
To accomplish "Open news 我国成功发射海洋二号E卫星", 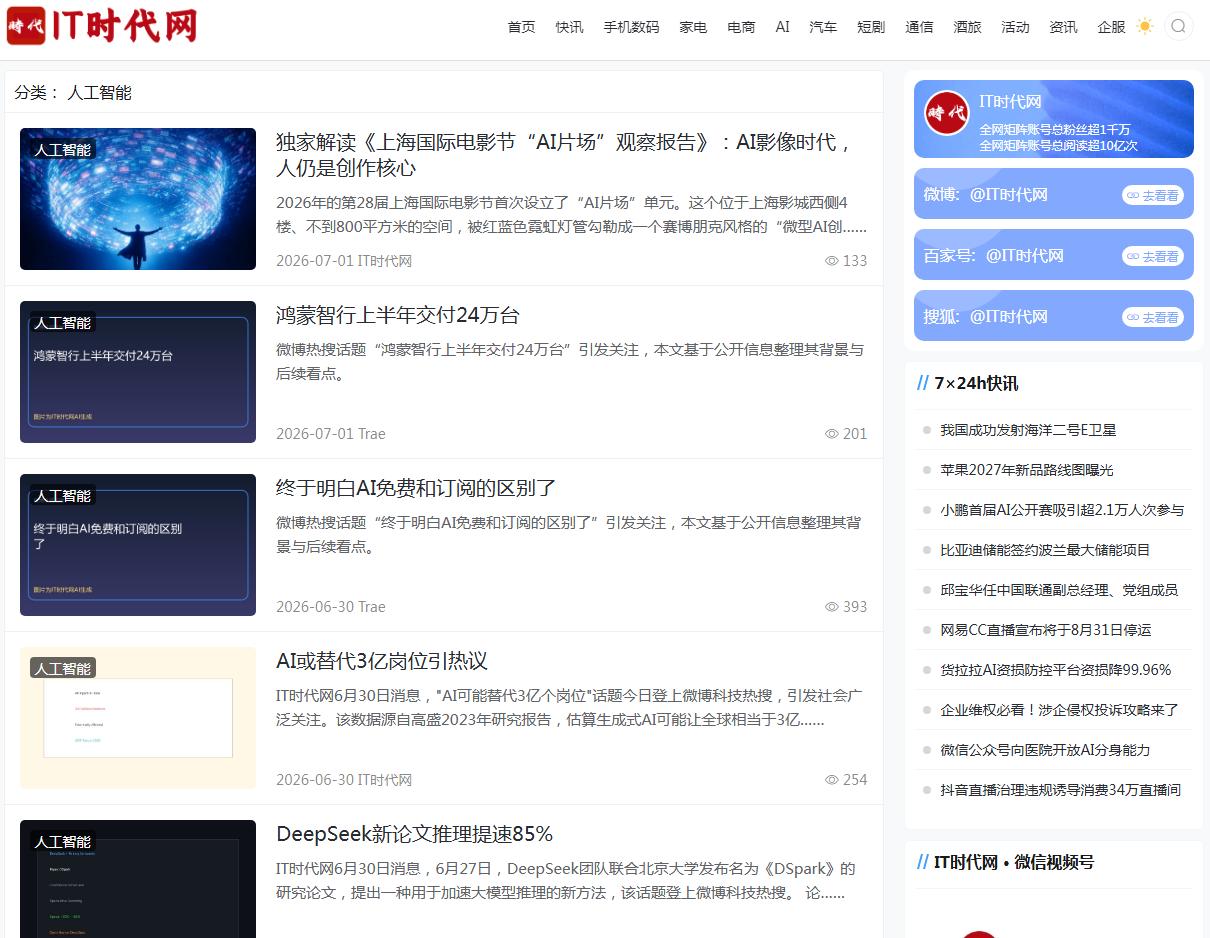I will pyautogui.click(x=1028, y=430).
